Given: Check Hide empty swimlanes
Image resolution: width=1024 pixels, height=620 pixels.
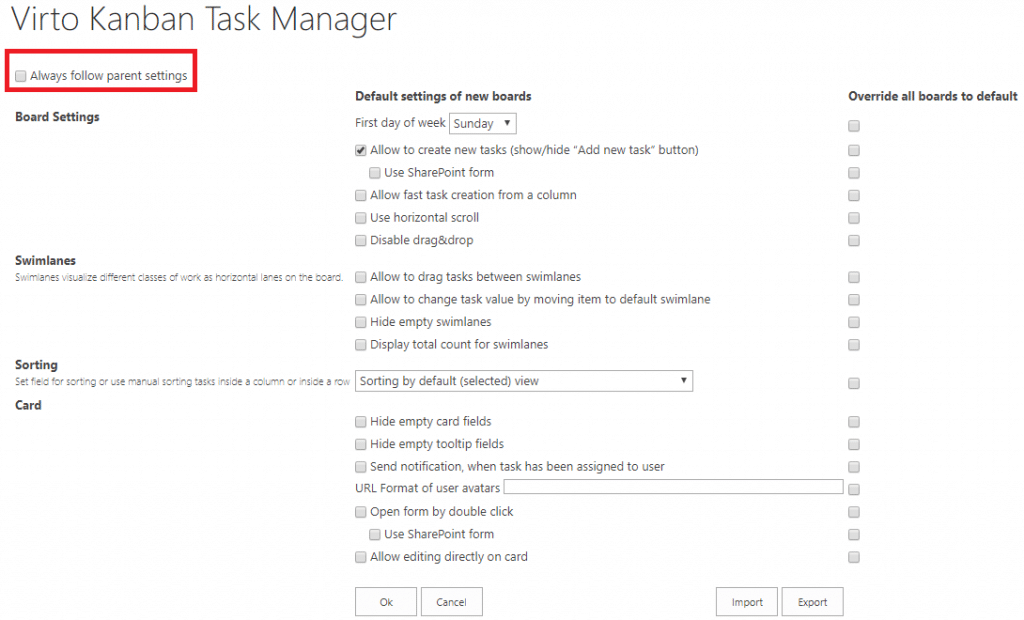Looking at the screenshot, I should pos(360,322).
